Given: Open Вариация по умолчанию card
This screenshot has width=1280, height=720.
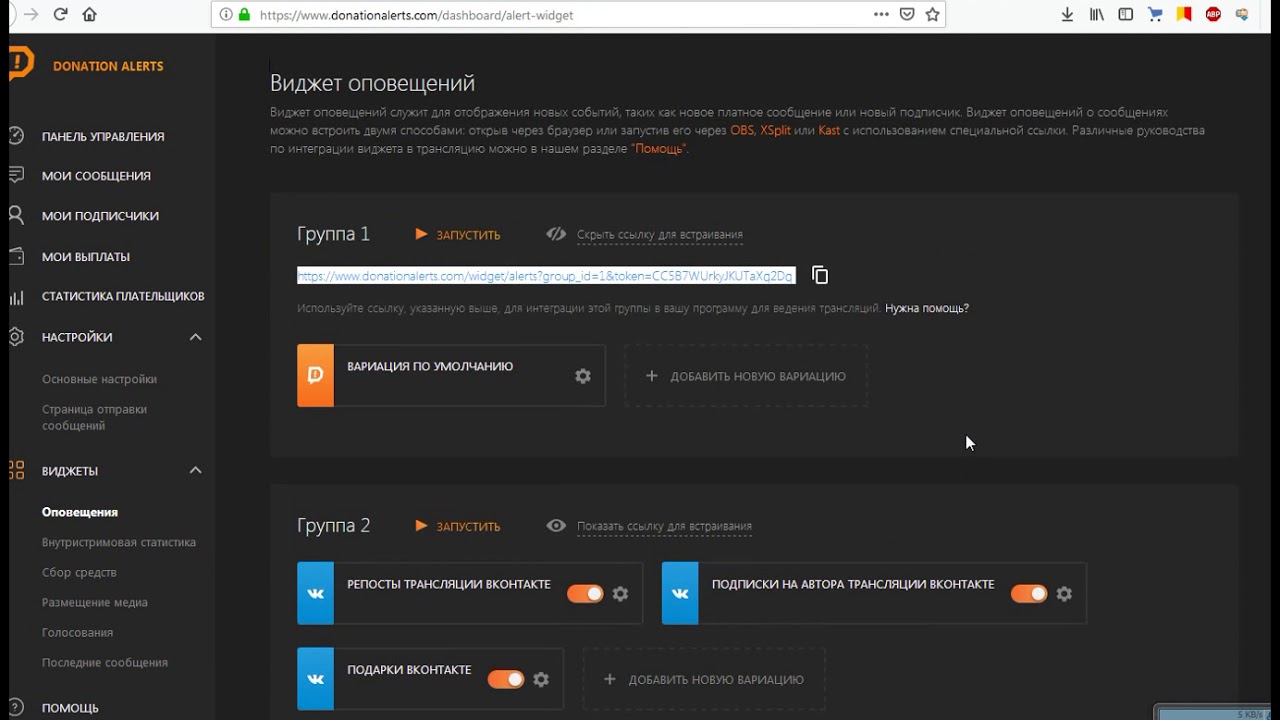Looking at the screenshot, I should [451, 376].
